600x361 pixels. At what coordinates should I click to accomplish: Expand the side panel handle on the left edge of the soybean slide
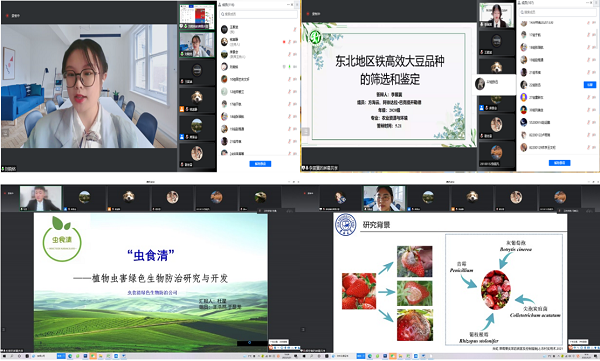click(306, 132)
